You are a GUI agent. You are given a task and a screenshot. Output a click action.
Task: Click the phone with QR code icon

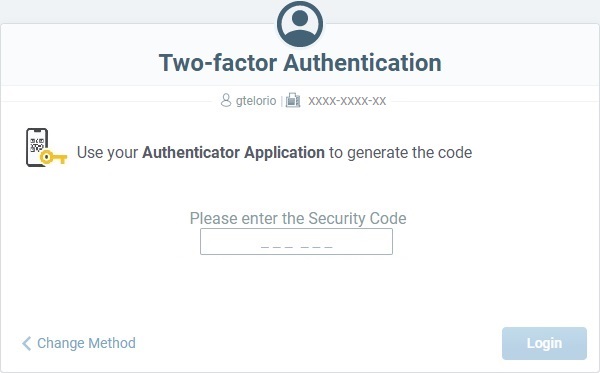37,147
